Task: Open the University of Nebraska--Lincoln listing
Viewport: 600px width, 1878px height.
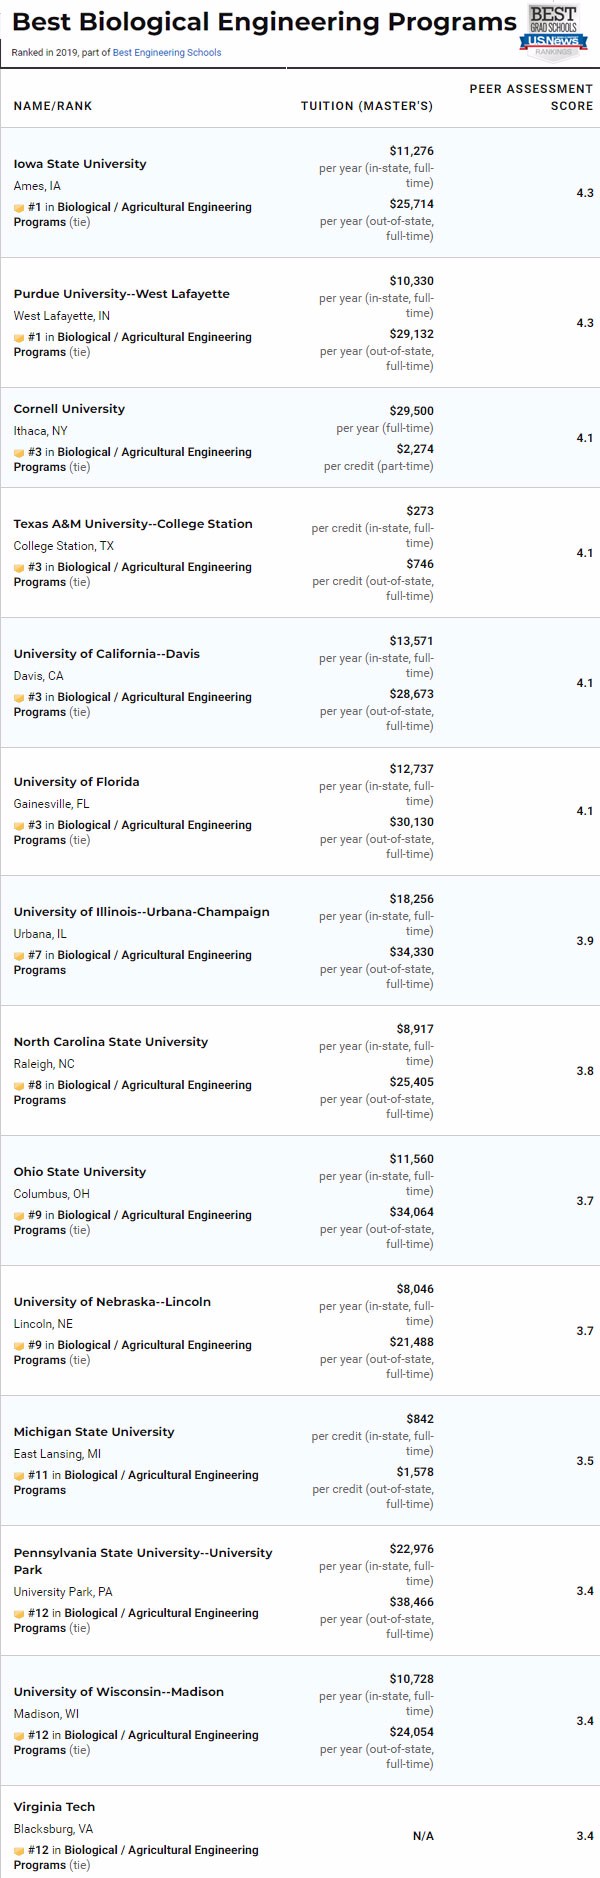Action: 112,1302
